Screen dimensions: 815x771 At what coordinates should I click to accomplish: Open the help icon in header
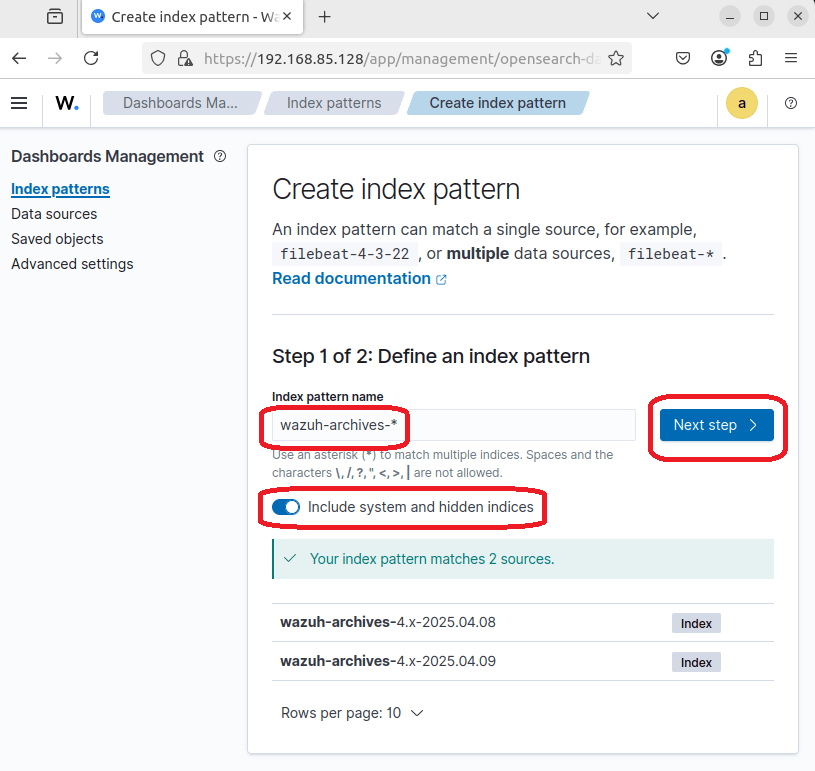(791, 103)
